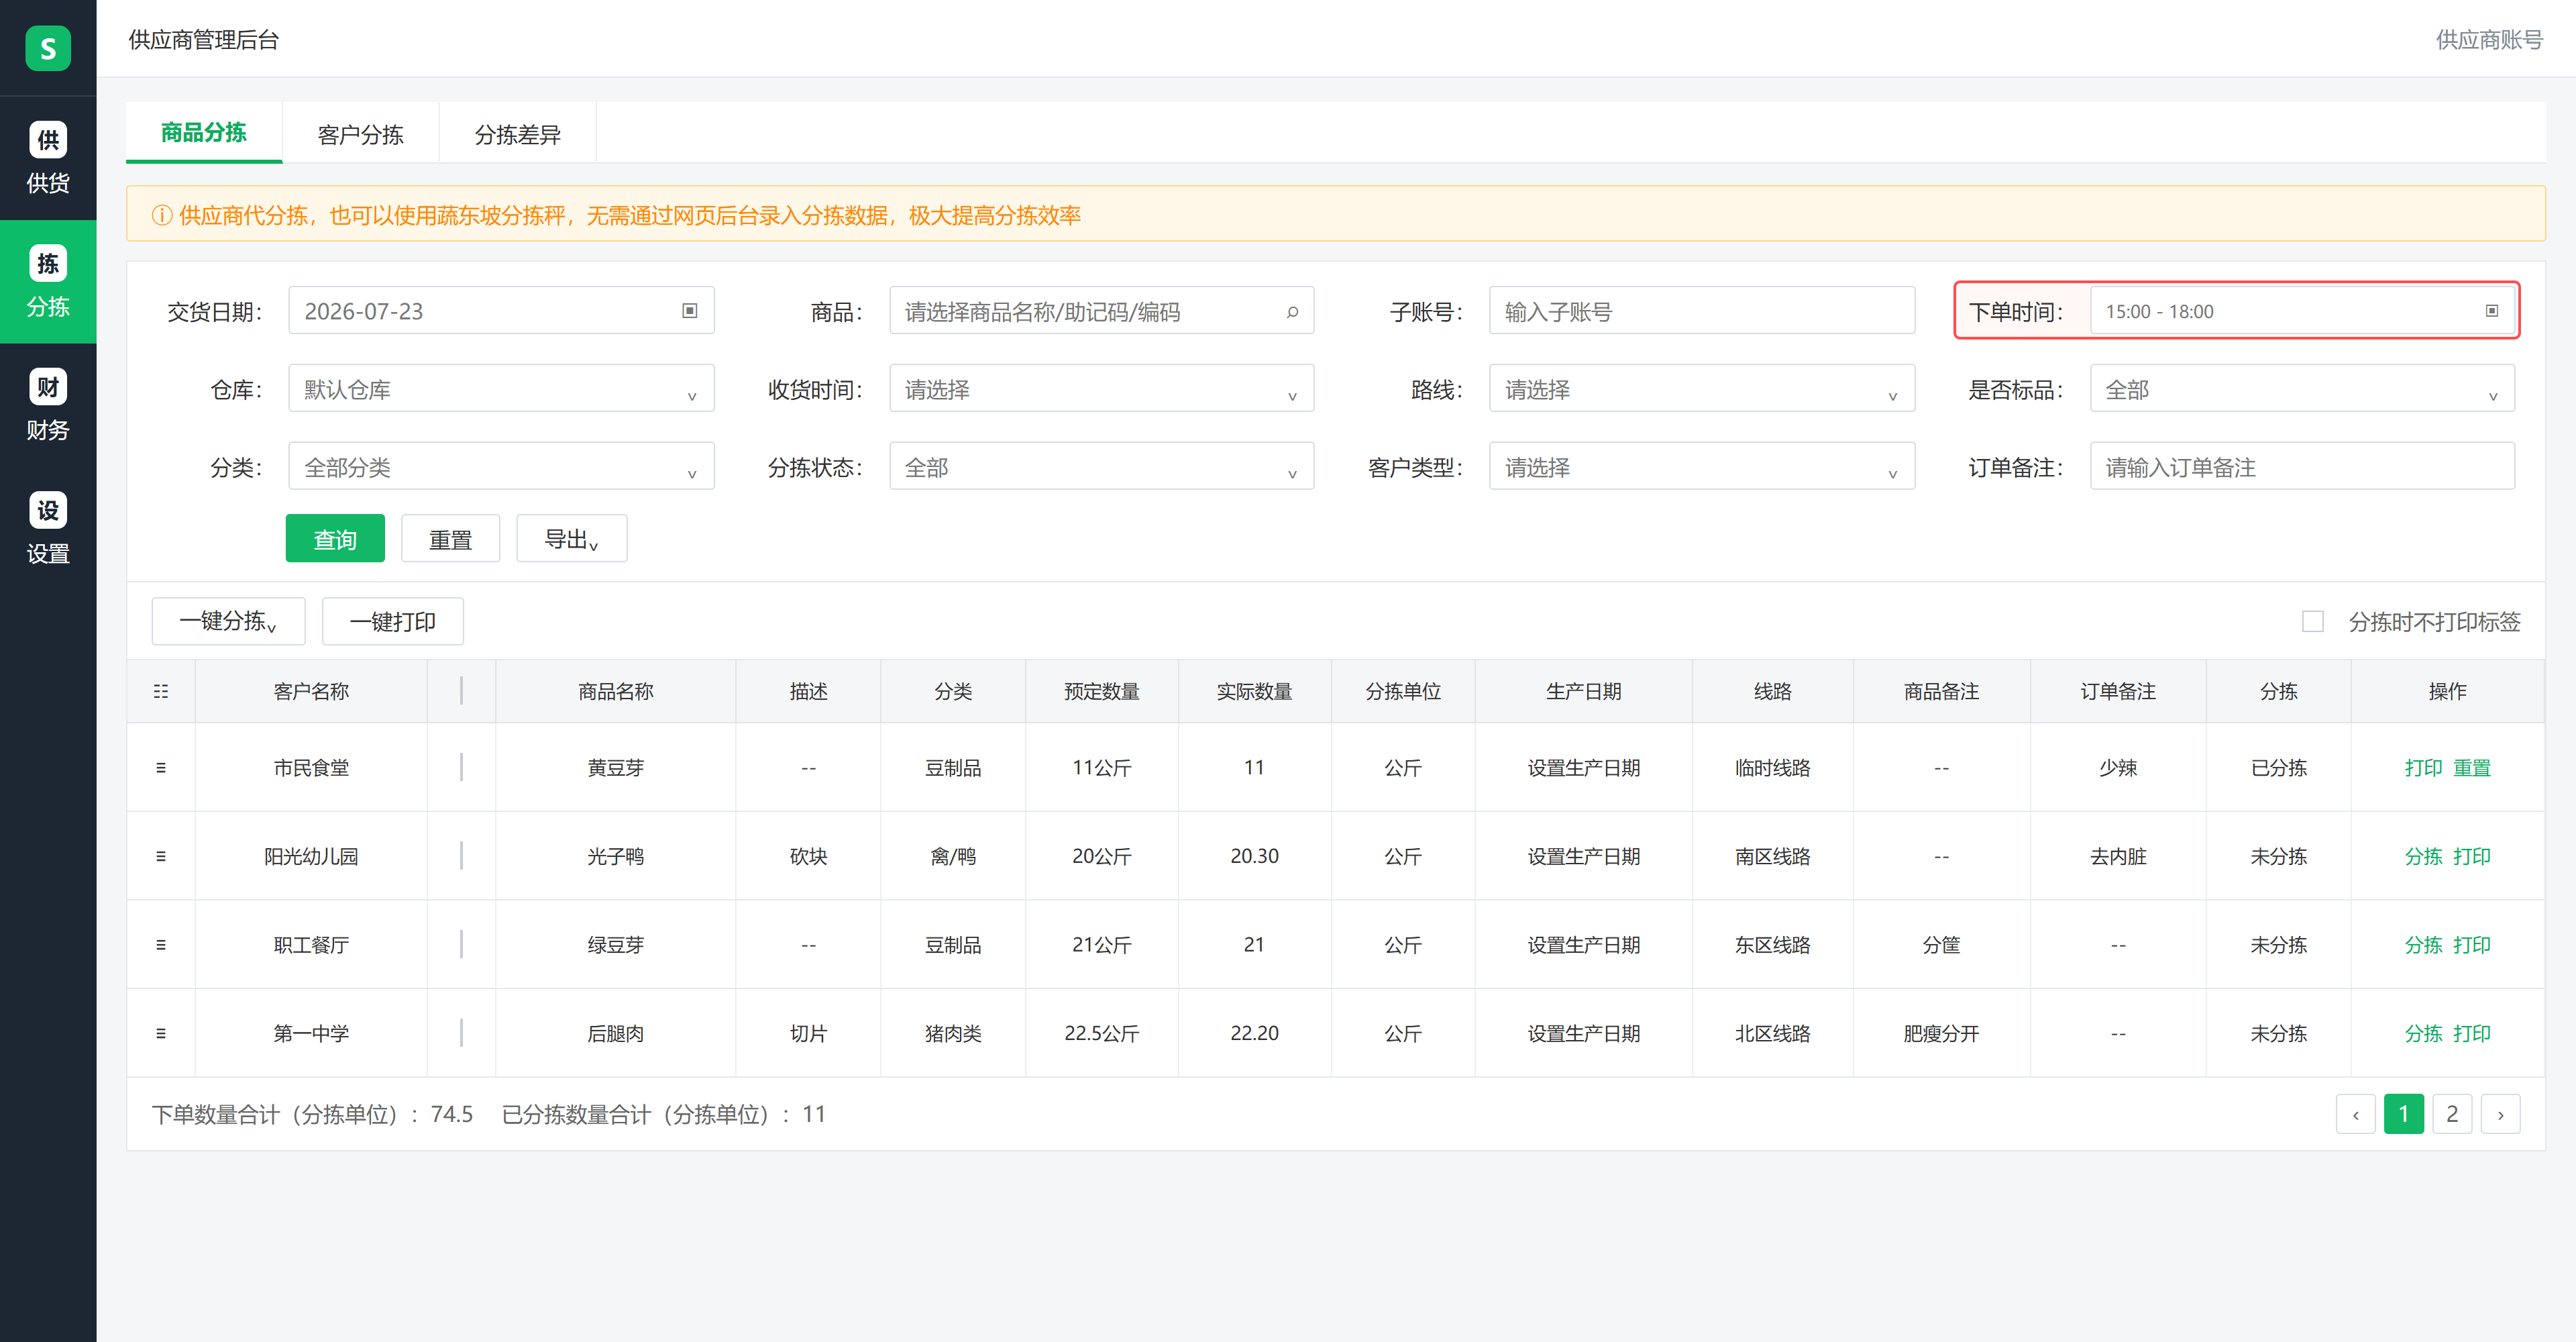Screen dimensions: 2576x1342
Task: Click 打印 link in 职工餐厅 row
Action: 2471,945
